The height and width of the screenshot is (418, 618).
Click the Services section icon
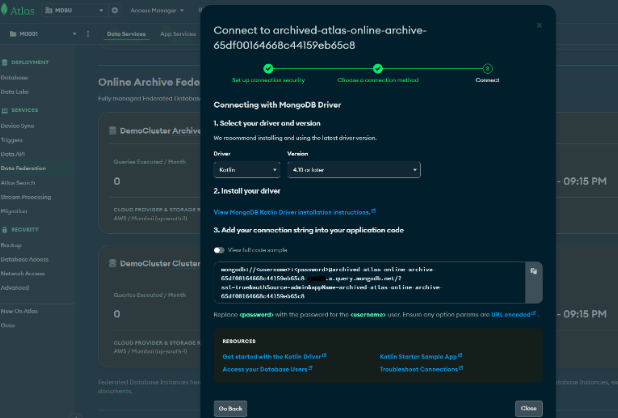pos(5,110)
